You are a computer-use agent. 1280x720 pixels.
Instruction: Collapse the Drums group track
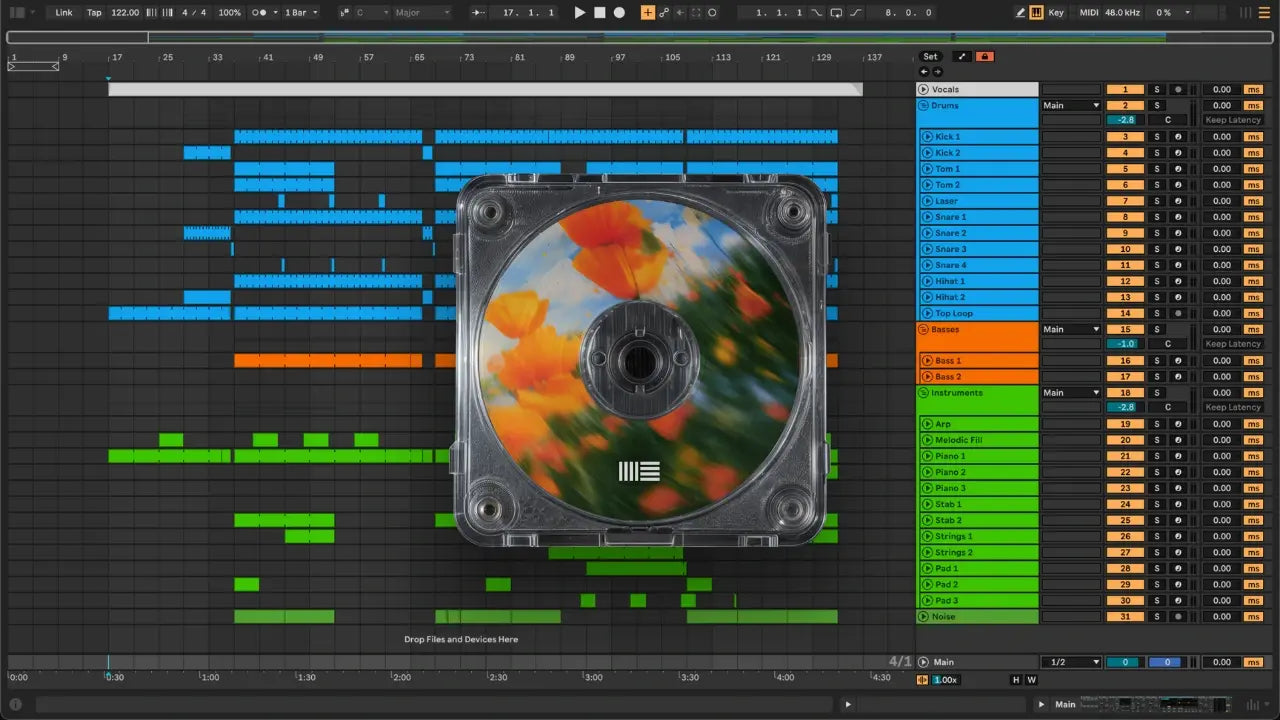coord(924,106)
